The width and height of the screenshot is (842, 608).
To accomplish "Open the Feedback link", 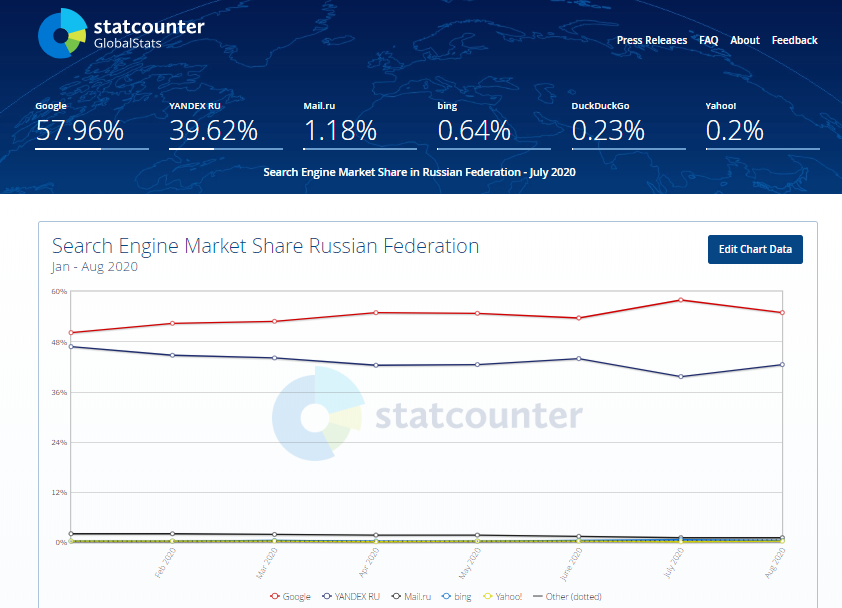I will pyautogui.click(x=794, y=40).
